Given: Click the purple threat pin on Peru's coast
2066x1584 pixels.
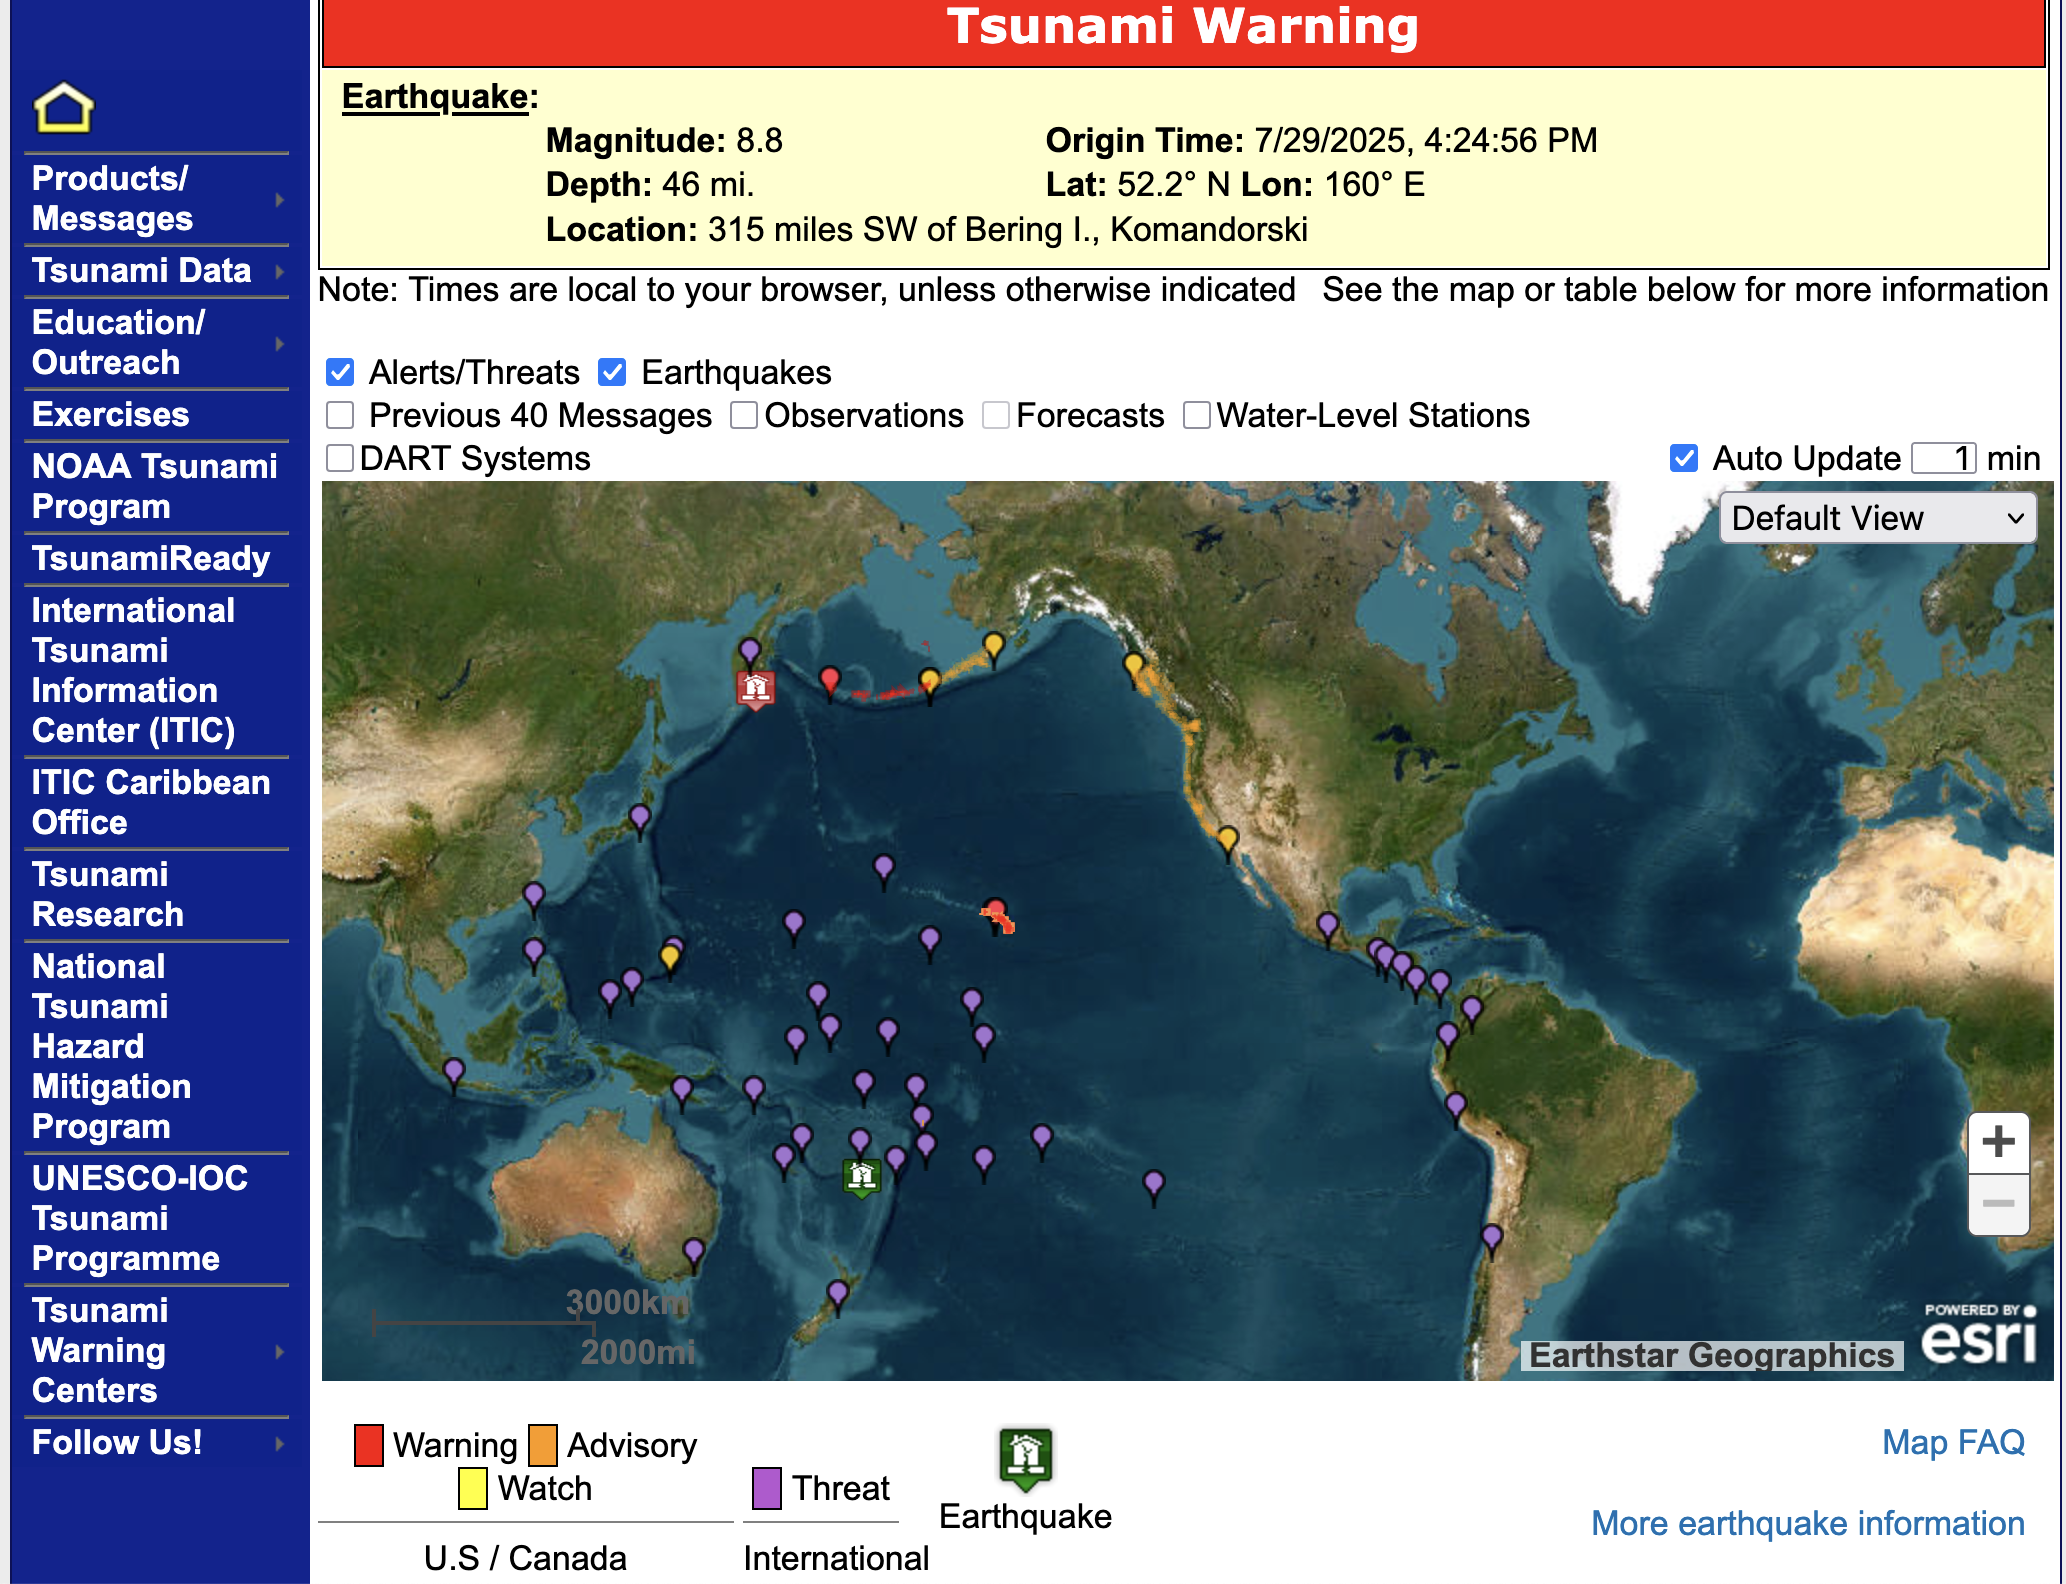Looking at the screenshot, I should click(1456, 1108).
